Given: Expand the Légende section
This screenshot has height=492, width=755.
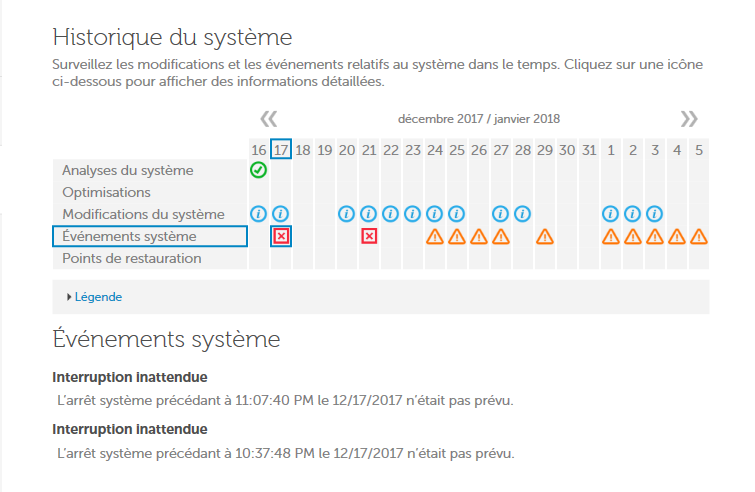Looking at the screenshot, I should (x=99, y=297).
